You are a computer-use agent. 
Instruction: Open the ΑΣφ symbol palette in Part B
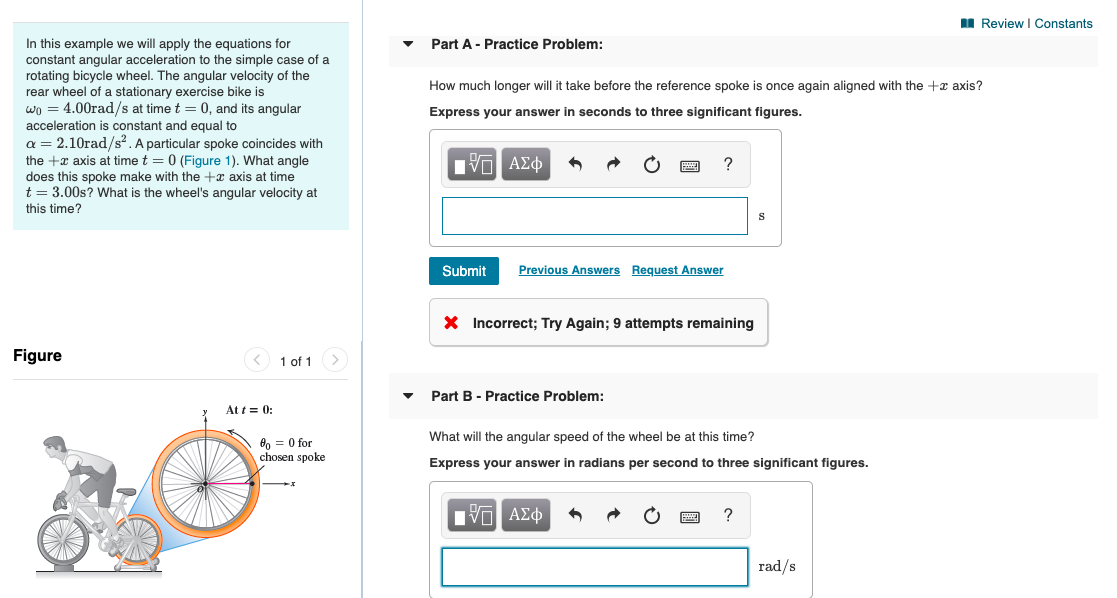525,515
